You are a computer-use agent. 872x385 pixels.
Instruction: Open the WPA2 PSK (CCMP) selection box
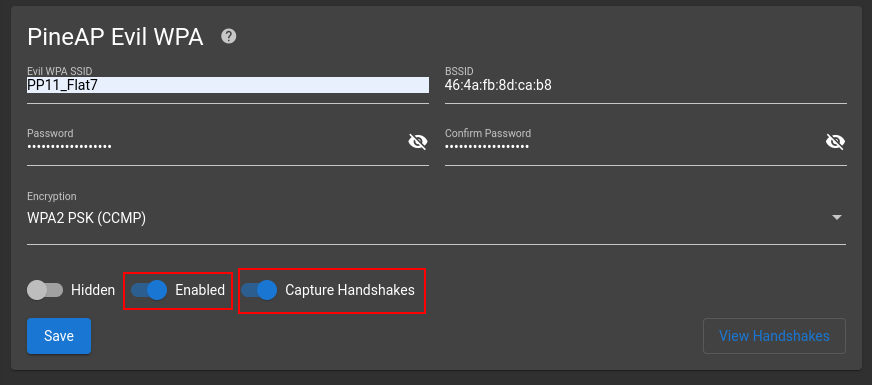(437, 219)
